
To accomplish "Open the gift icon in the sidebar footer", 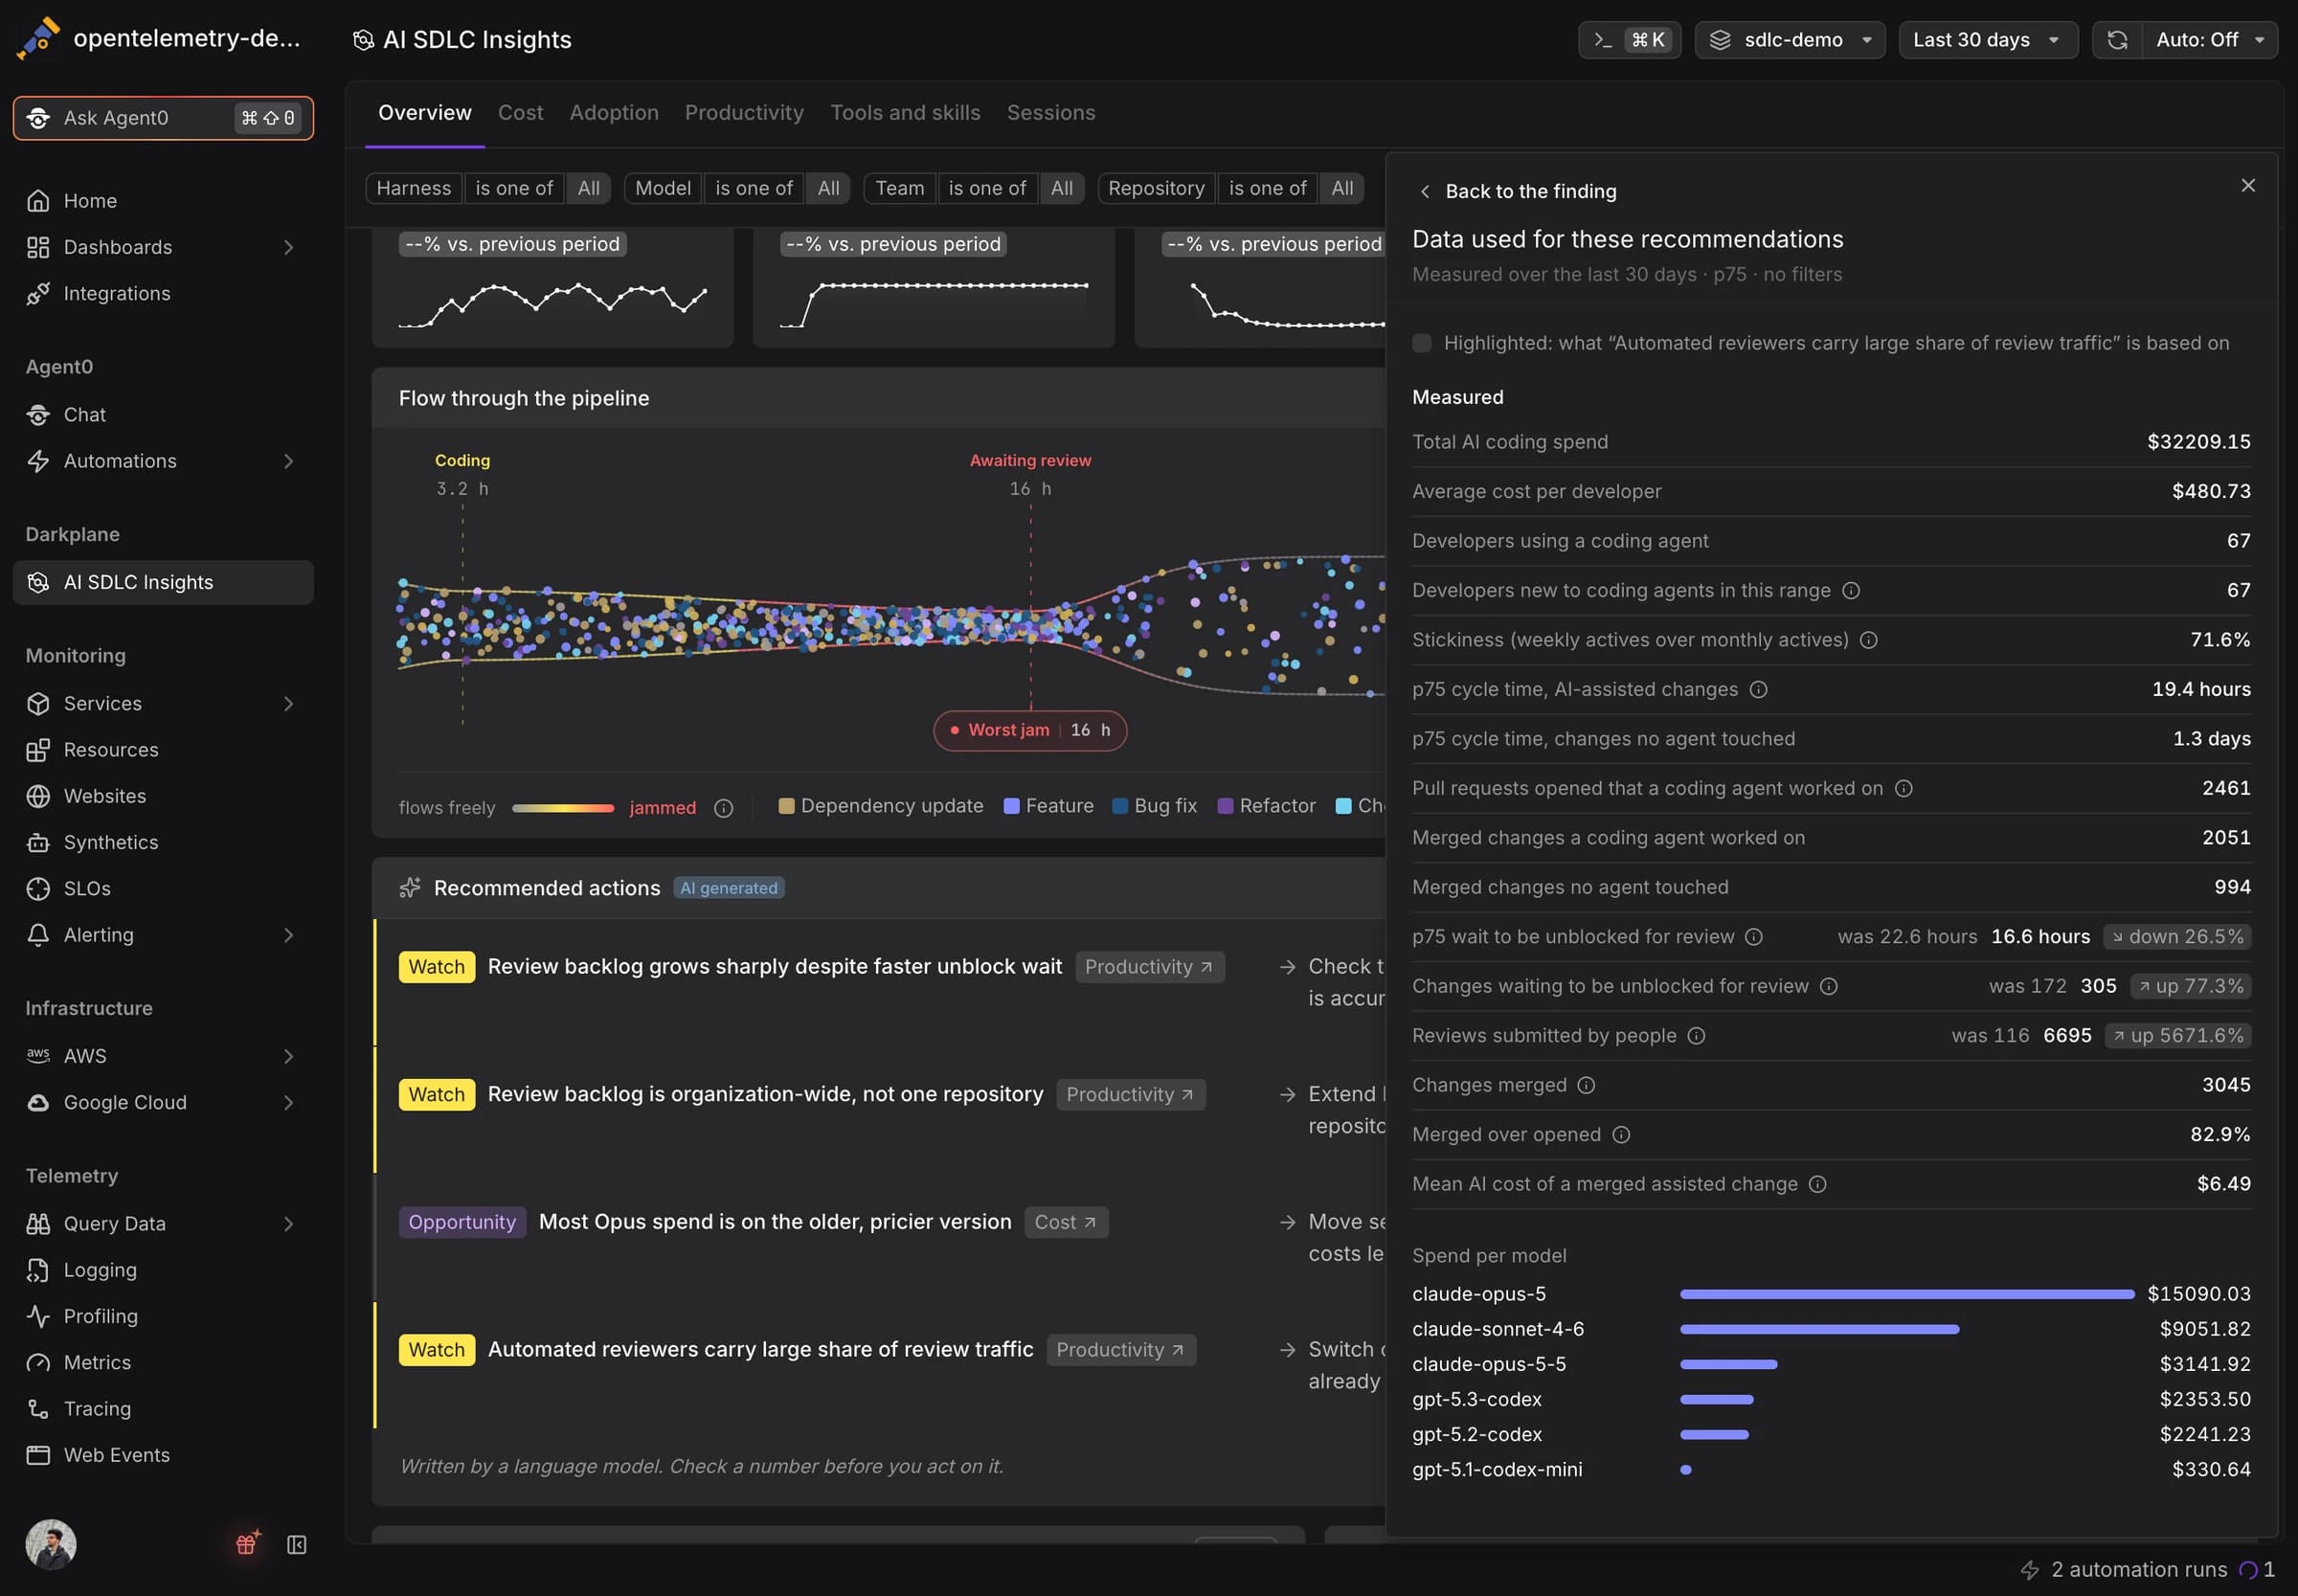I will click(247, 1543).
